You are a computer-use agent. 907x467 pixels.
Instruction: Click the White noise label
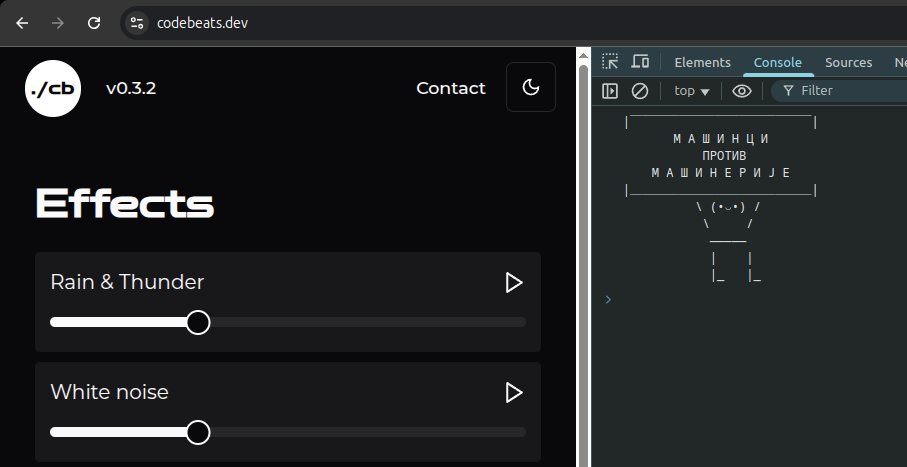(109, 392)
